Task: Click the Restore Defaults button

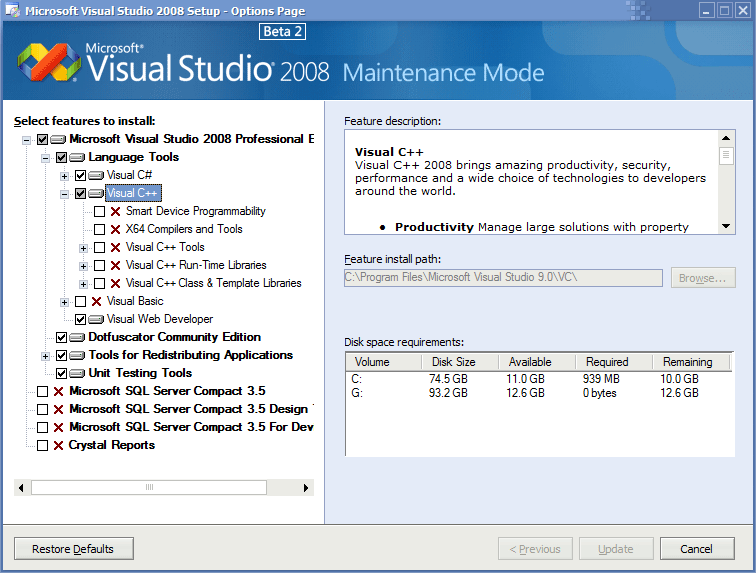Action: [x=73, y=549]
